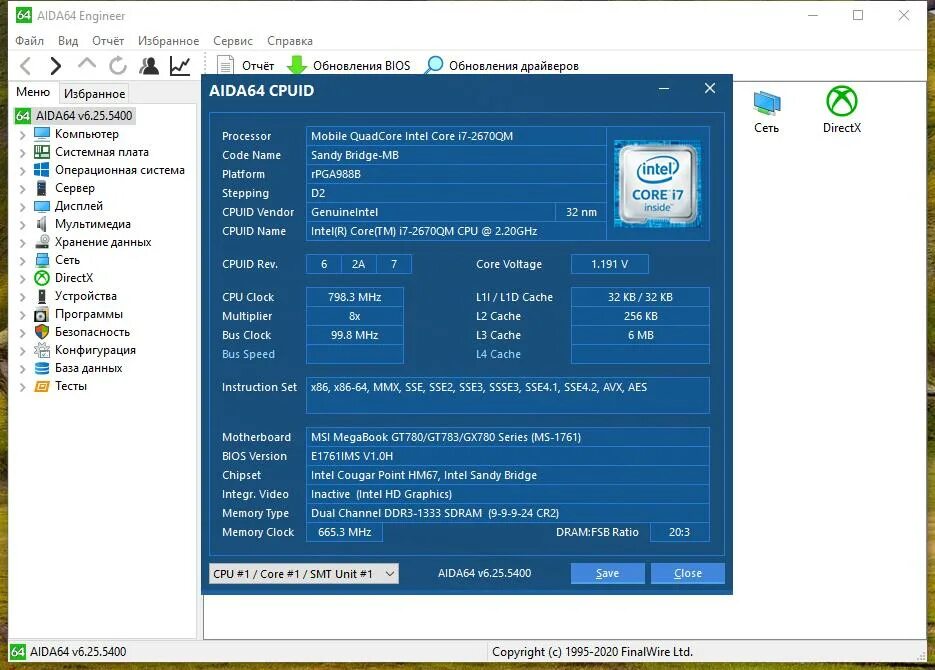The height and width of the screenshot is (670, 935).
Task: Go back with the left arrow toolbar icon
Action: 25,66
